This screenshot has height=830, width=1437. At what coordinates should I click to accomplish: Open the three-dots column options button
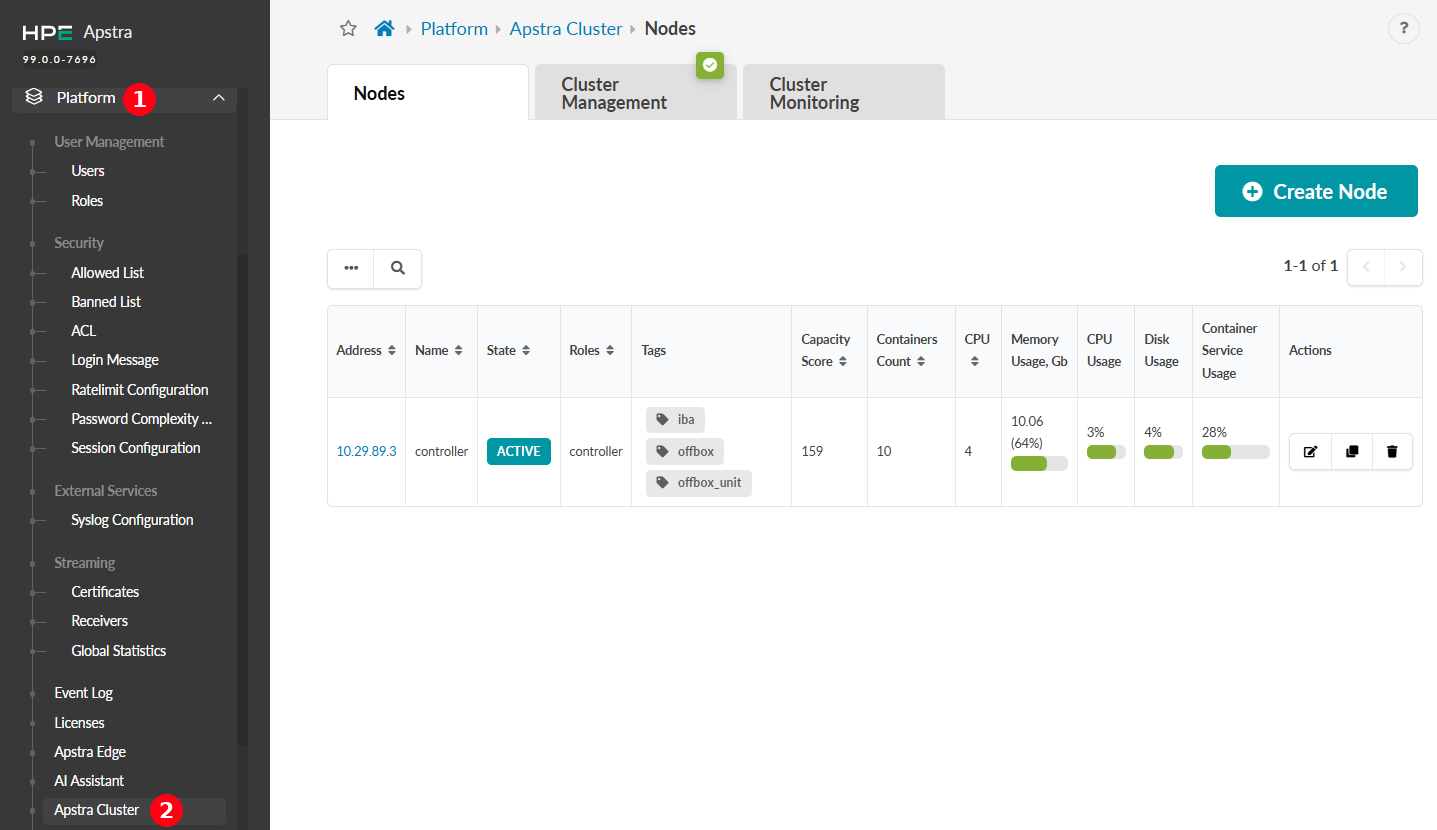click(x=351, y=269)
